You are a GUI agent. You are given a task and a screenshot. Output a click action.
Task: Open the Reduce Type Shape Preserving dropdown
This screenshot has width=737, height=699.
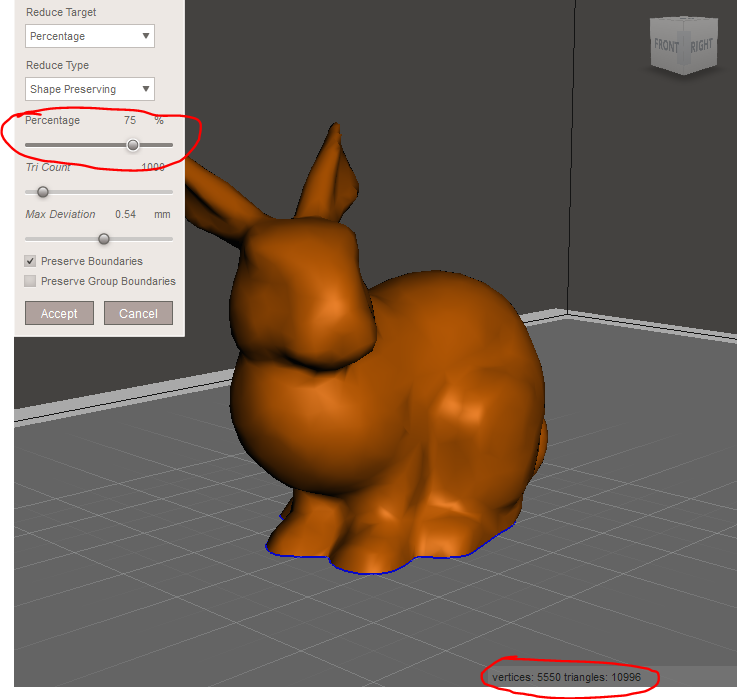(90, 89)
